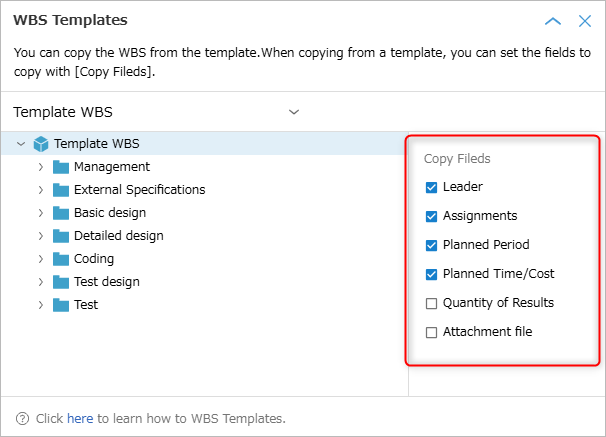The image size is (606, 437).
Task: Expand the Detailed design node
Action: click(x=41, y=236)
